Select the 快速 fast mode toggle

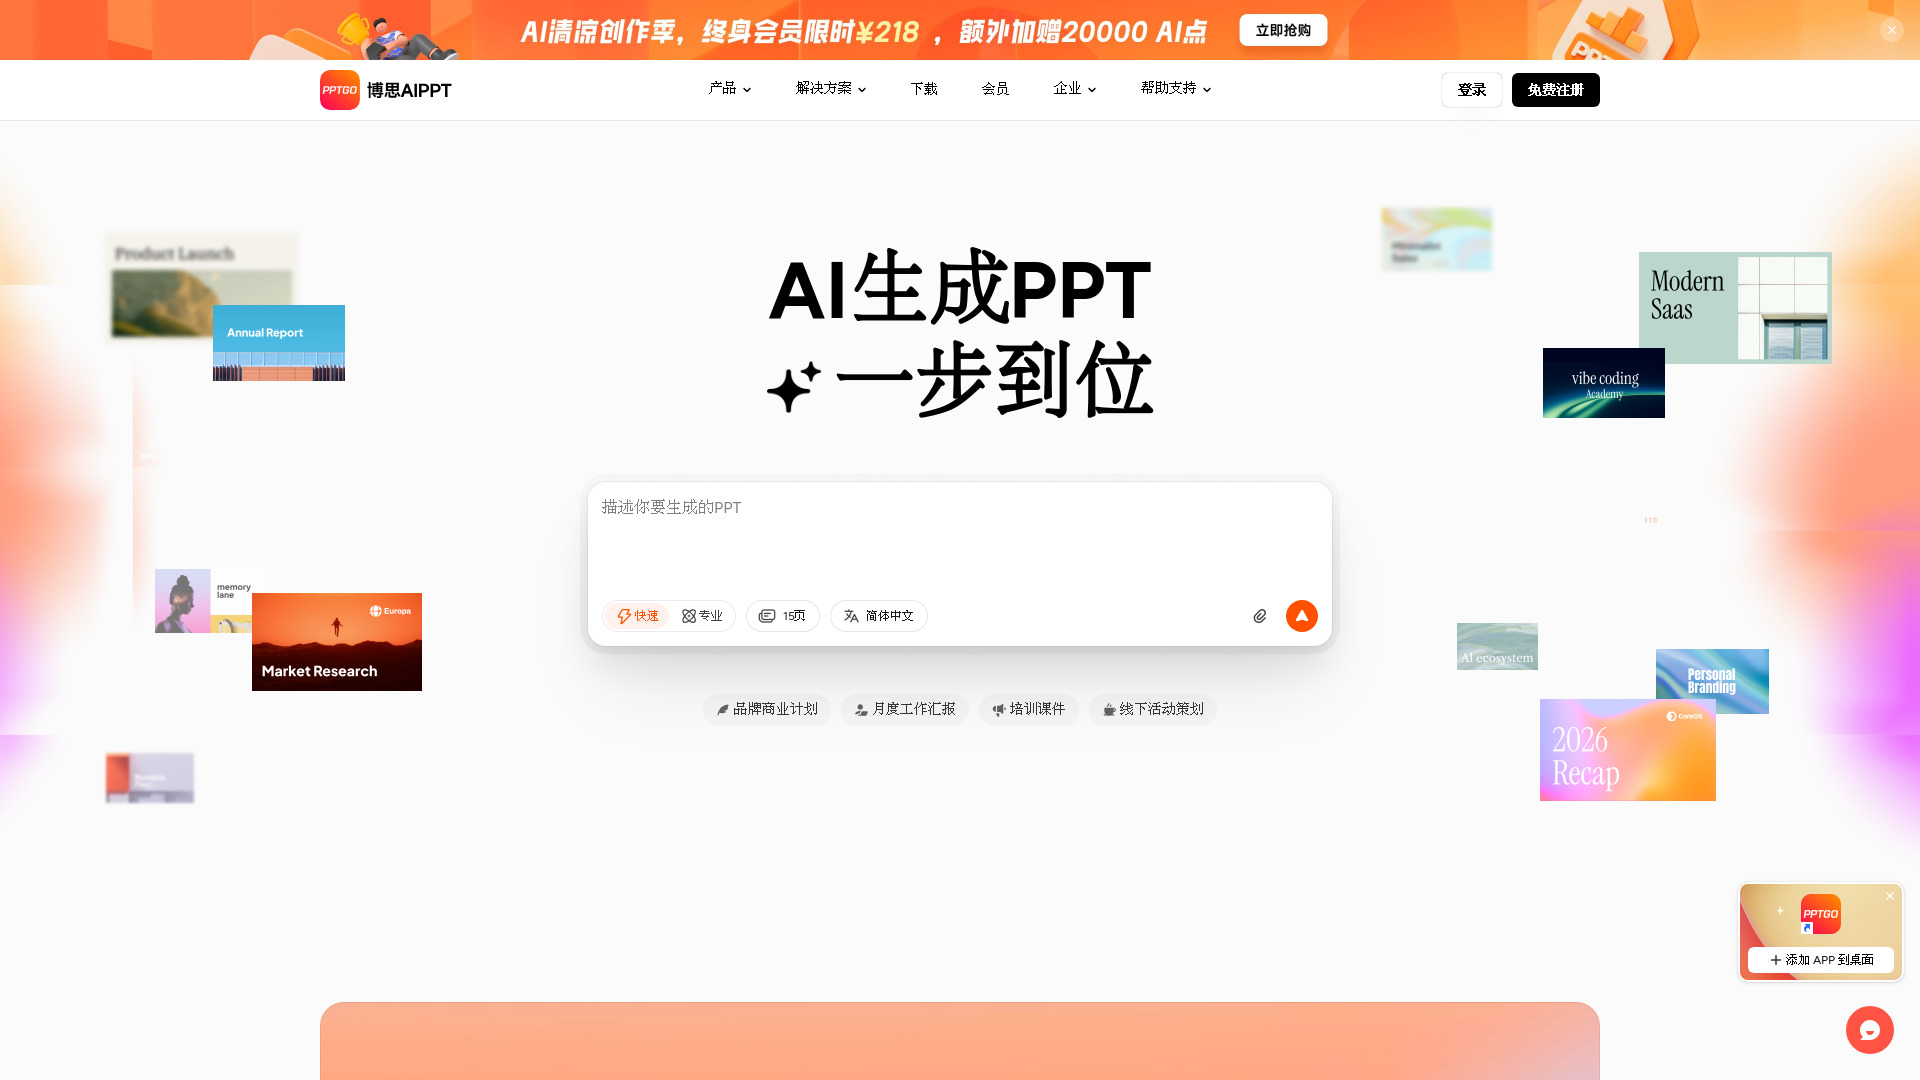coord(637,616)
